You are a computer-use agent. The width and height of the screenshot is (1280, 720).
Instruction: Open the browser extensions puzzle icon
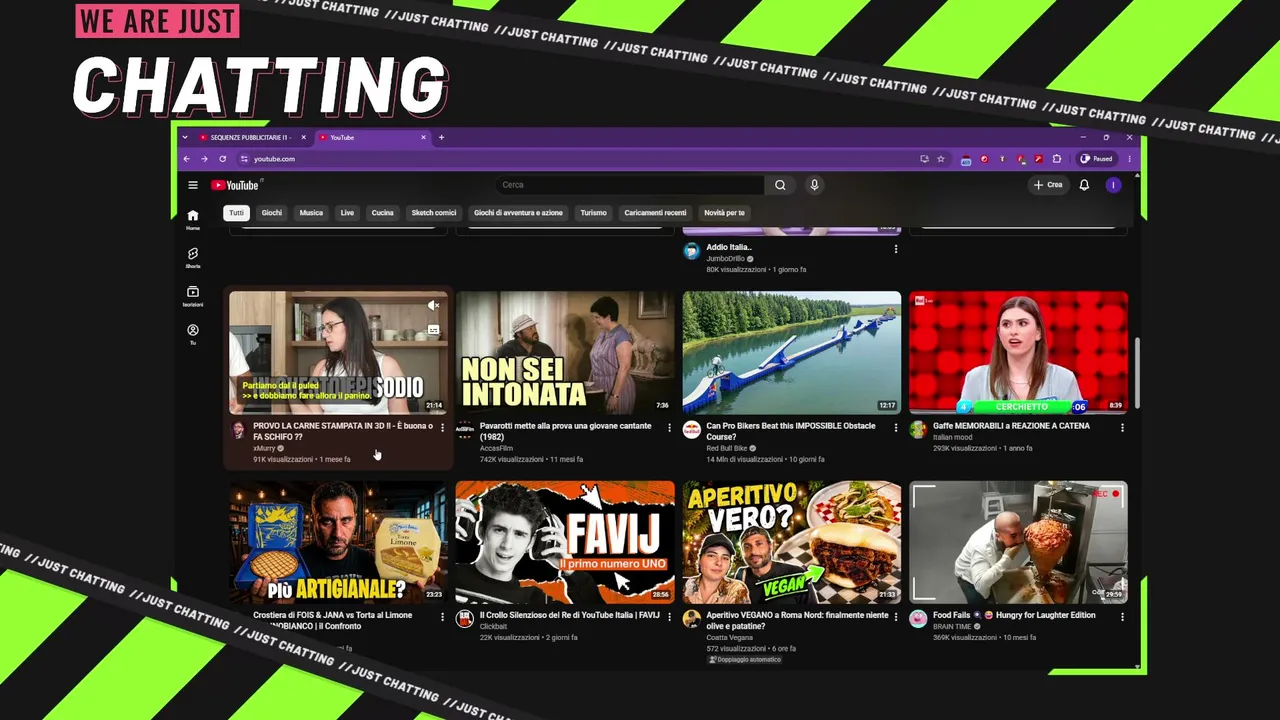click(x=1057, y=159)
